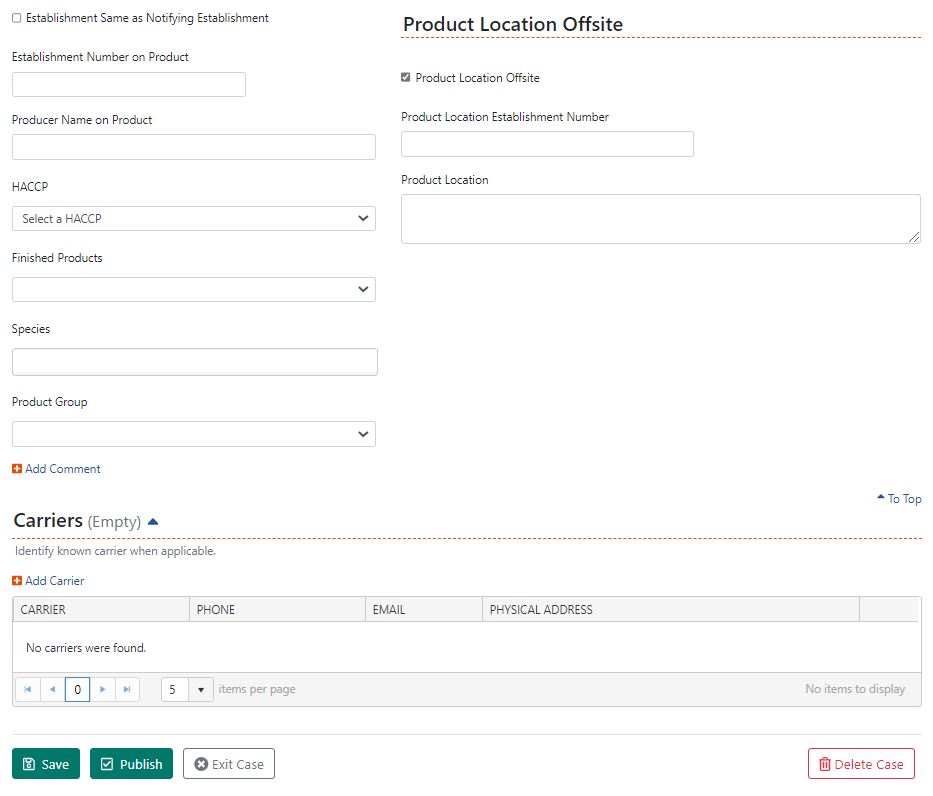This screenshot has width=933, height=796.
Task: Open the Select a HACCP dropdown
Action: point(194,219)
